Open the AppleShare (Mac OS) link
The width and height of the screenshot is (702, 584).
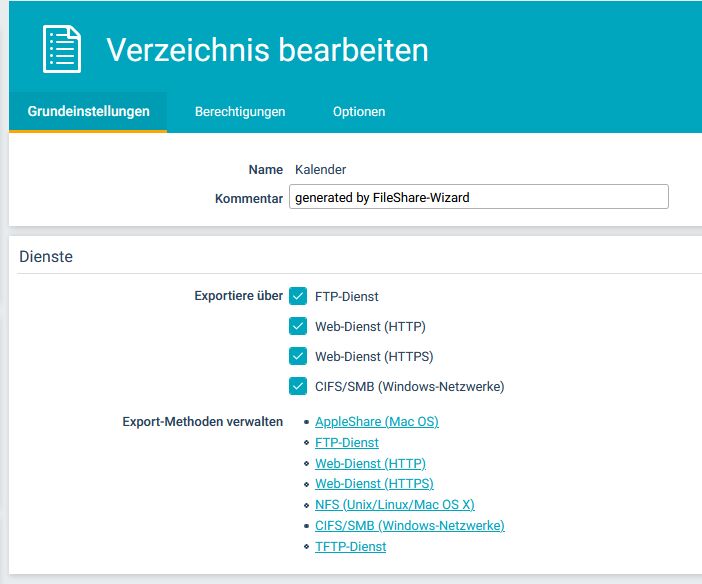point(376,422)
